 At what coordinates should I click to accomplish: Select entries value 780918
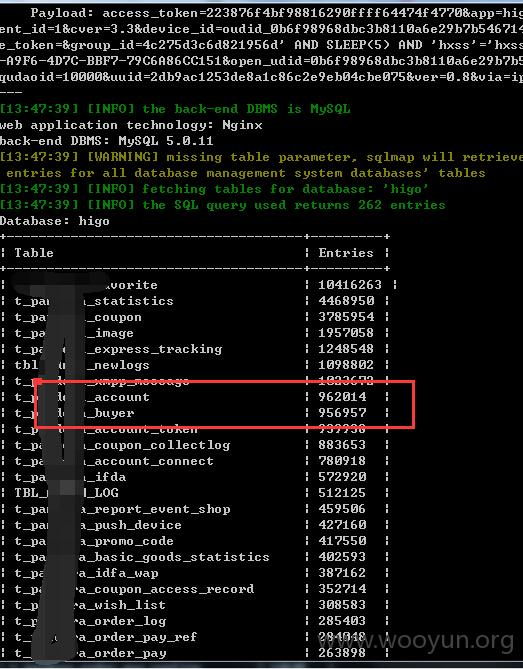(x=342, y=461)
